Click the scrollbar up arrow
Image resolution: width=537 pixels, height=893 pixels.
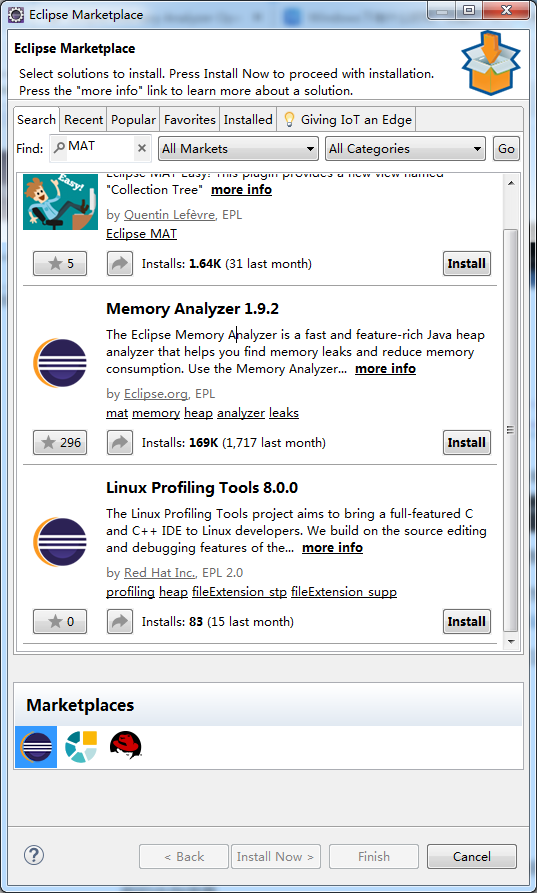511,183
